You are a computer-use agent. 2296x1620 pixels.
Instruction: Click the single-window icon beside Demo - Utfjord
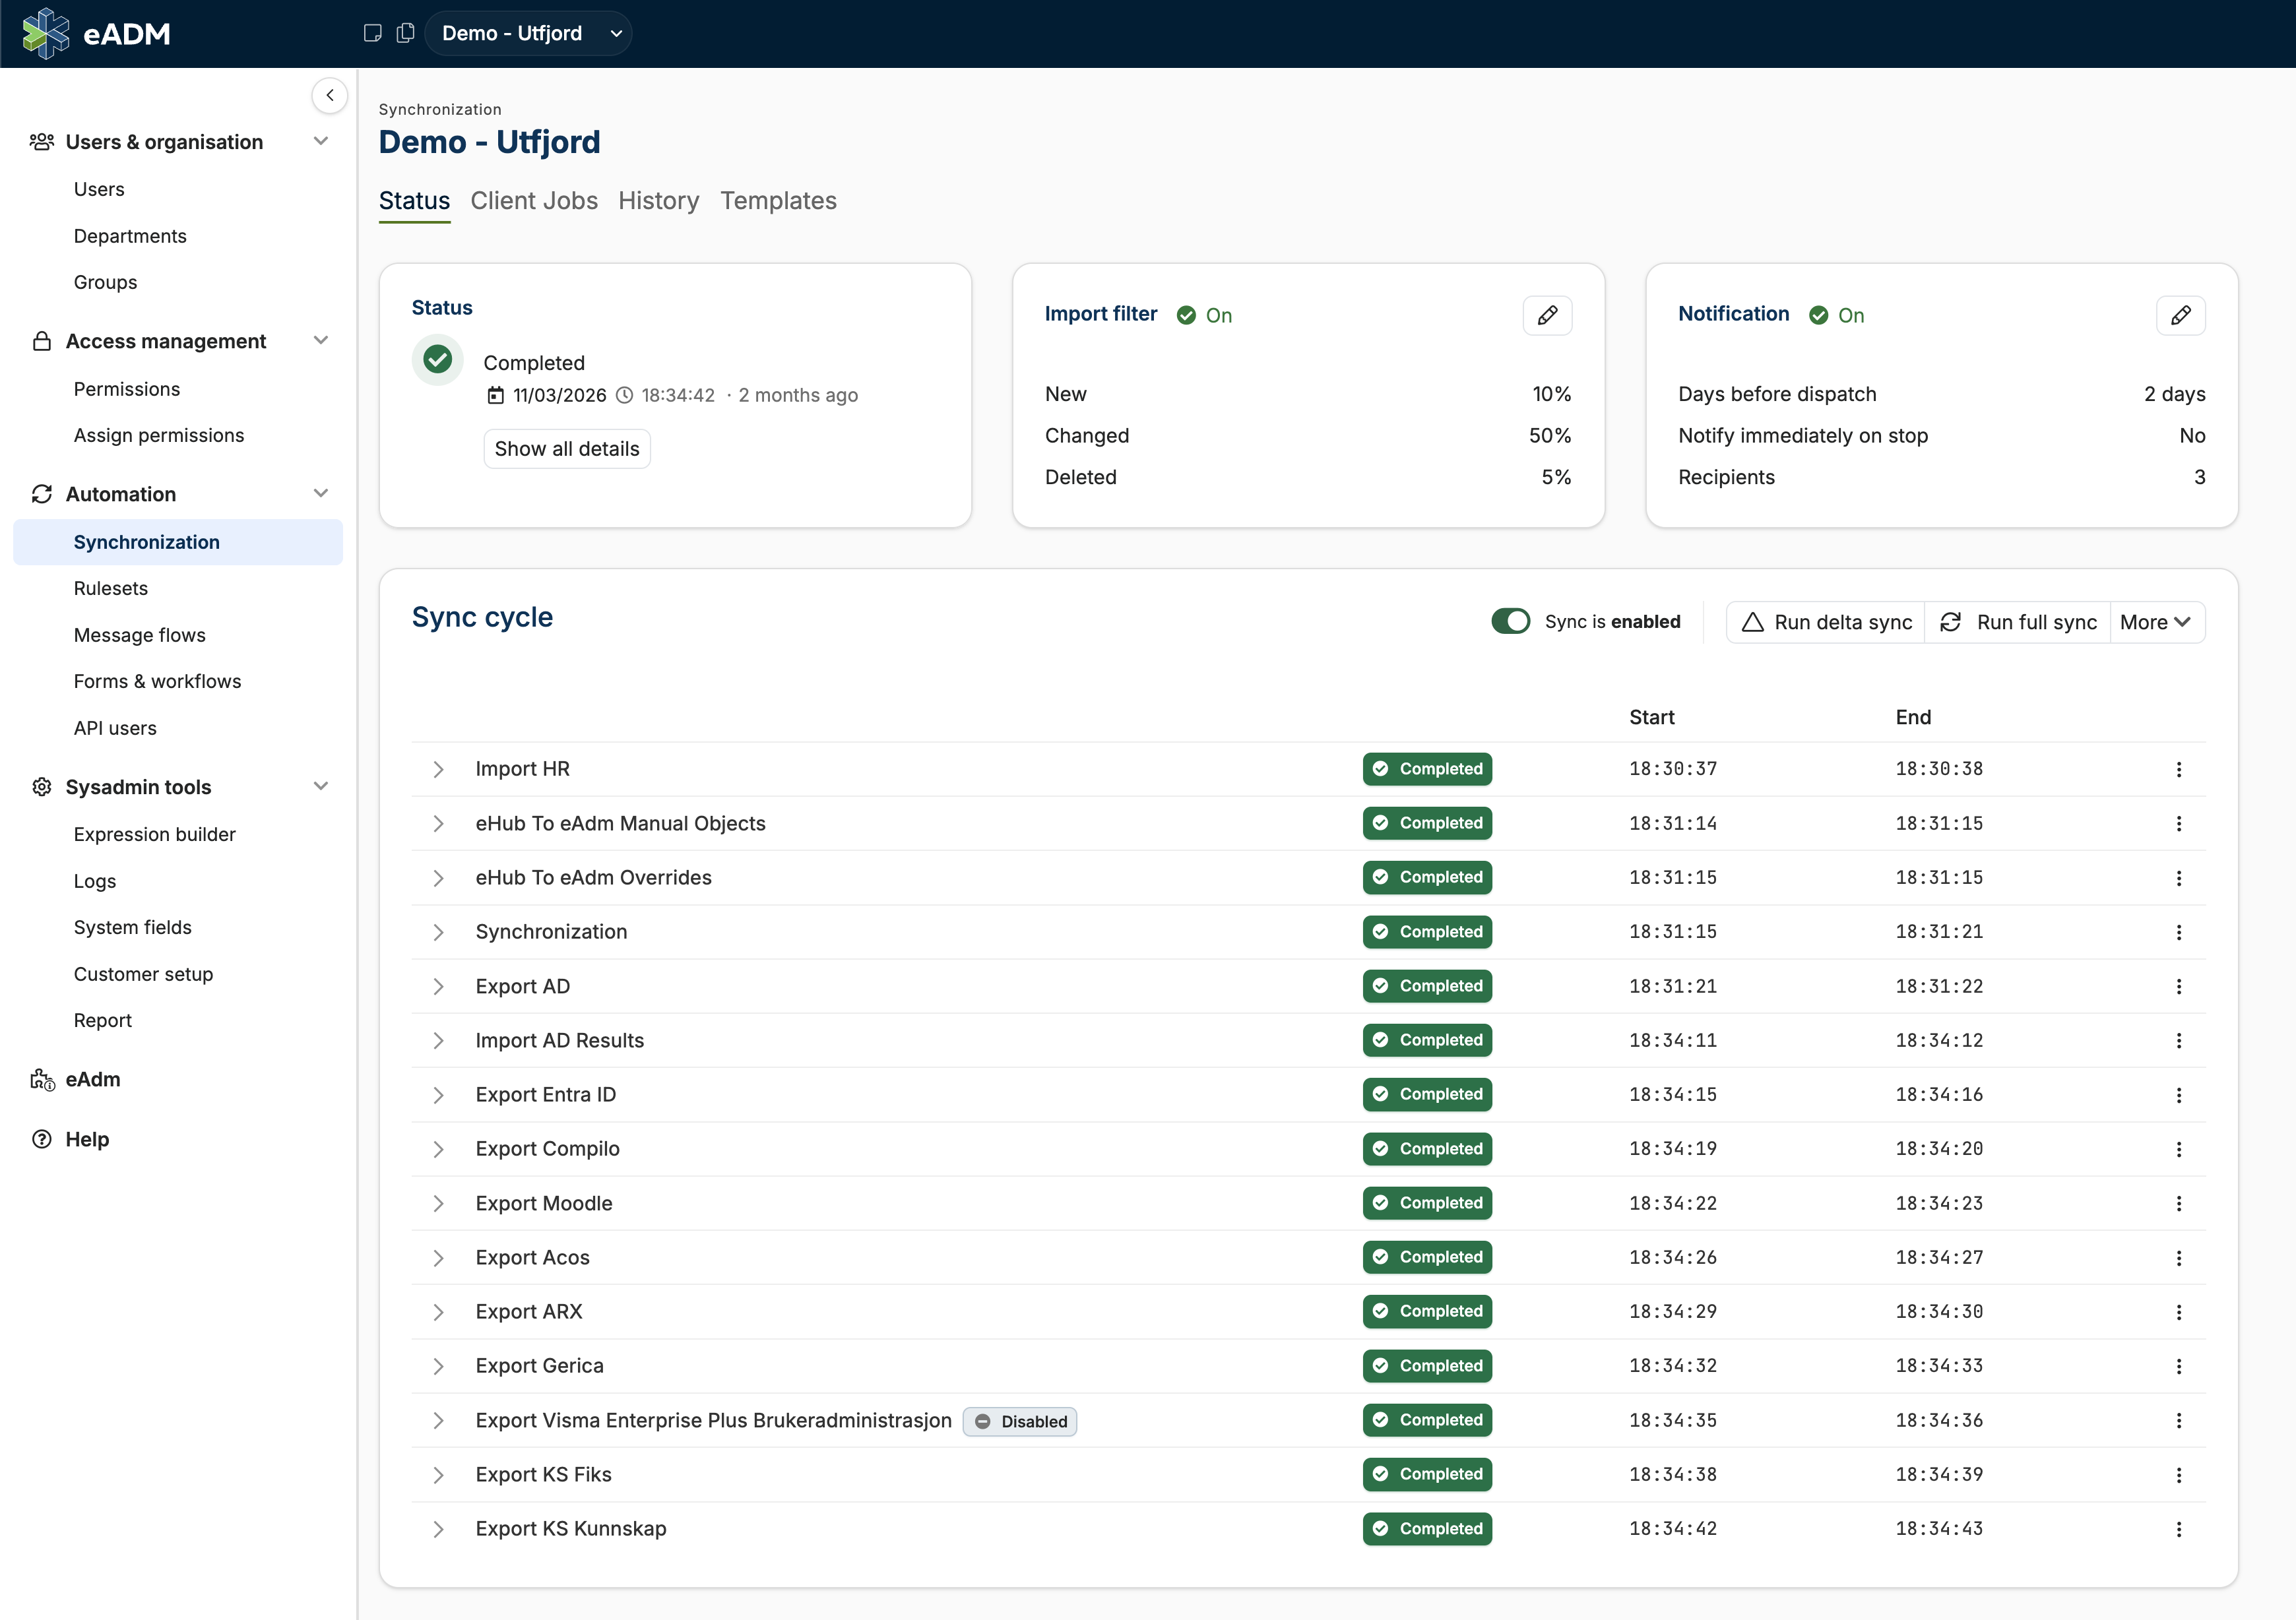click(373, 33)
